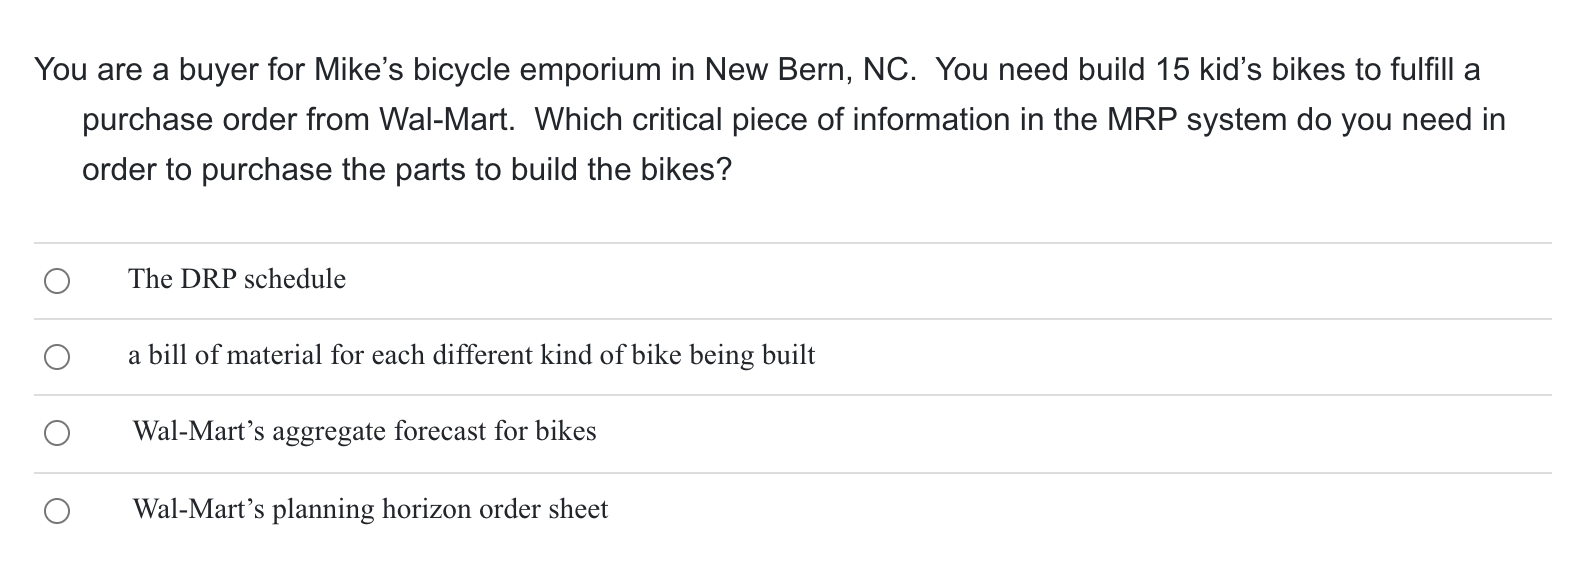
Task: Pick the planning horizon order sheet radio button
Action: tap(56, 511)
